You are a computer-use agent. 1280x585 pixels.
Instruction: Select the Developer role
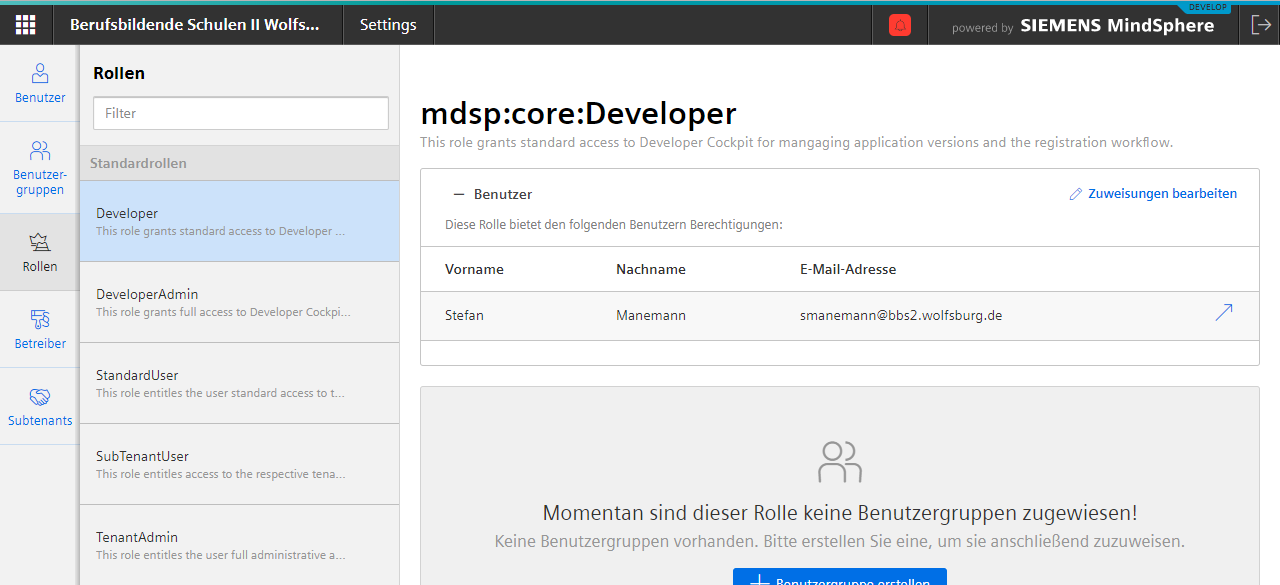[x=239, y=221]
